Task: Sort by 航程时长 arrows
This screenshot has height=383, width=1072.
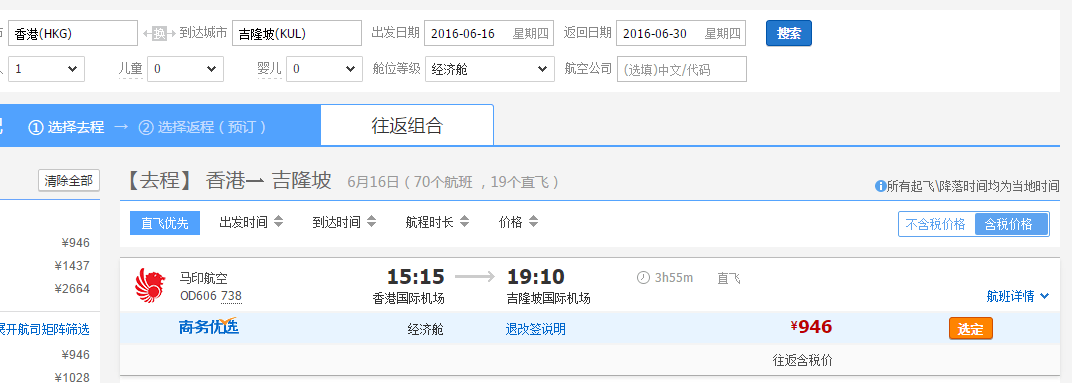Action: [x=464, y=222]
